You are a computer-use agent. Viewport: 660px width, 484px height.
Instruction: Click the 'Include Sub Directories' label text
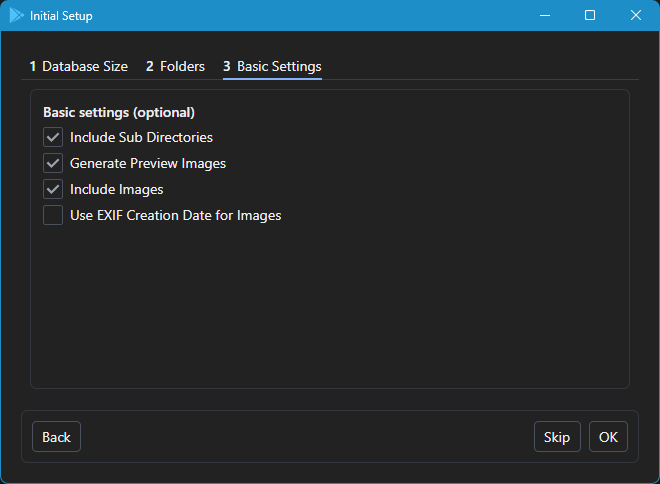(x=141, y=137)
